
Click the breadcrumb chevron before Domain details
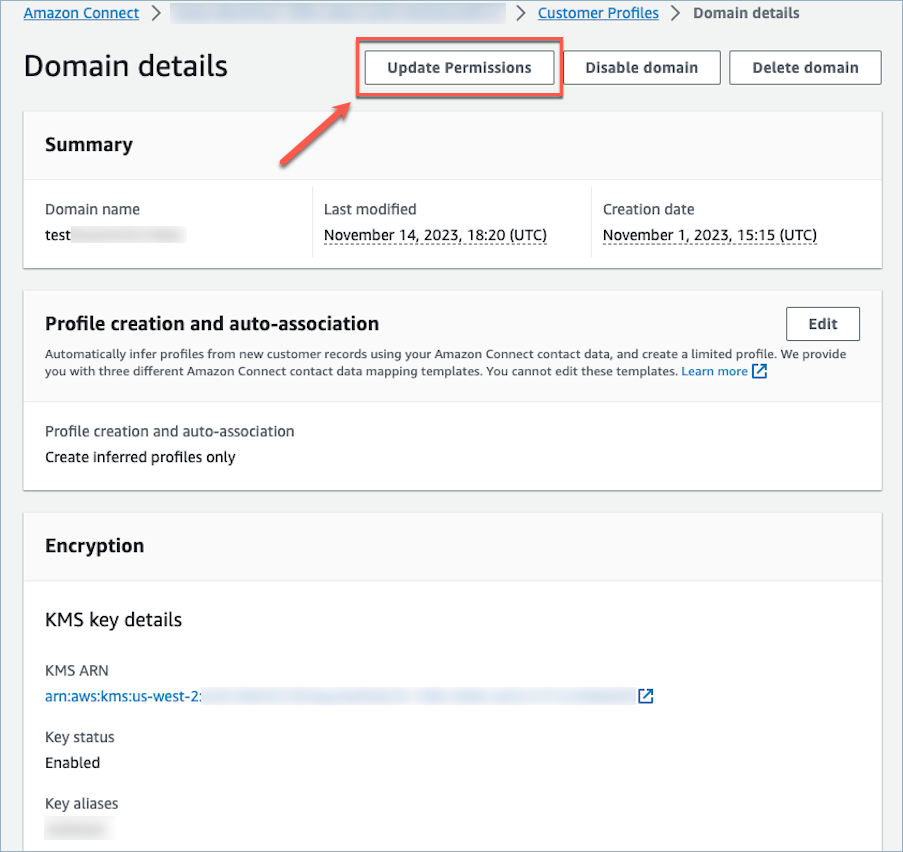click(x=678, y=13)
